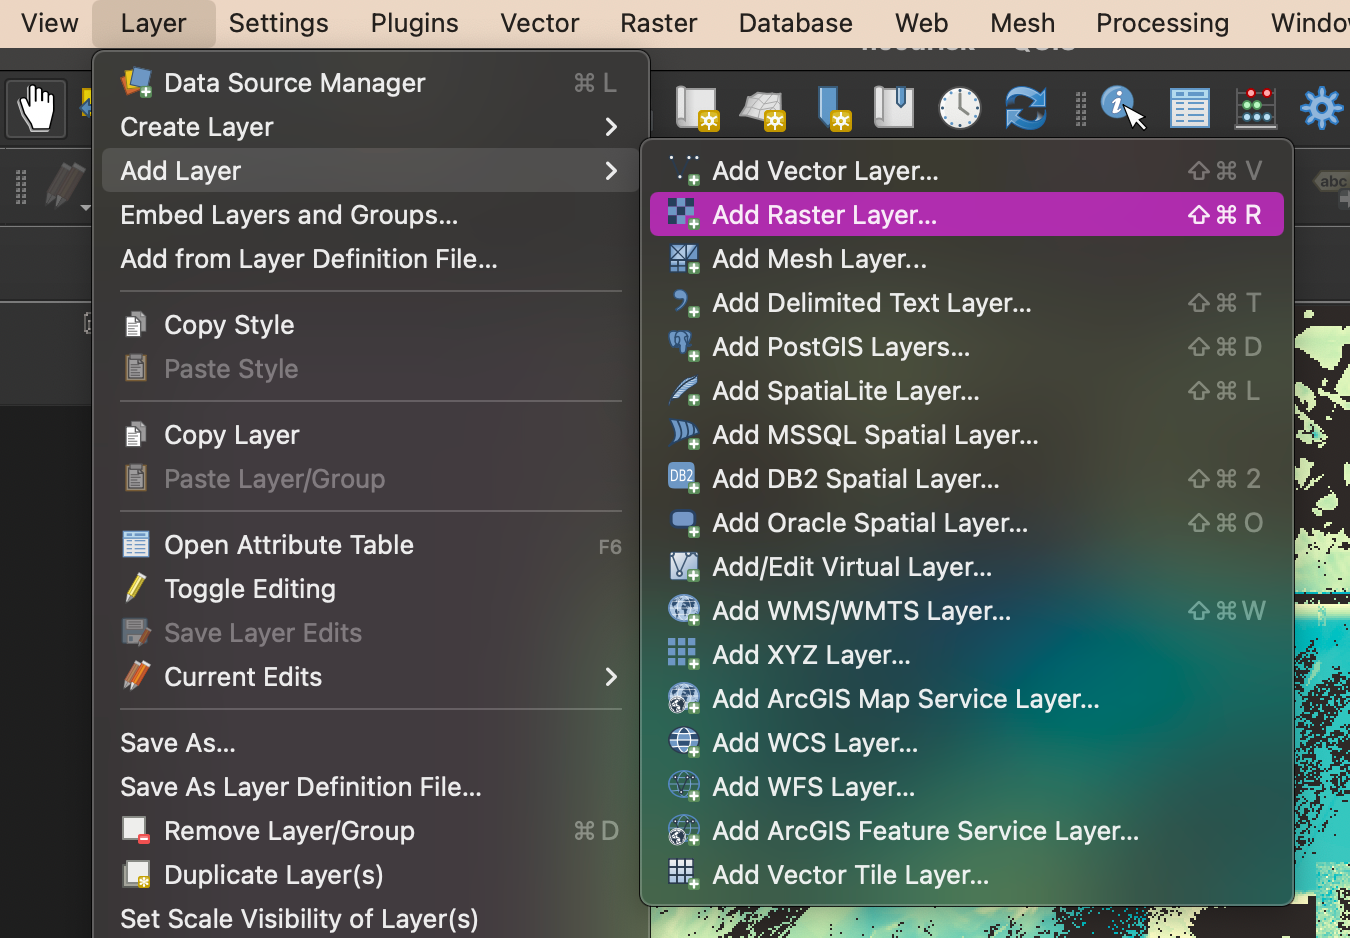Choose Add ArcGIS Map Service Layer

coord(966,699)
